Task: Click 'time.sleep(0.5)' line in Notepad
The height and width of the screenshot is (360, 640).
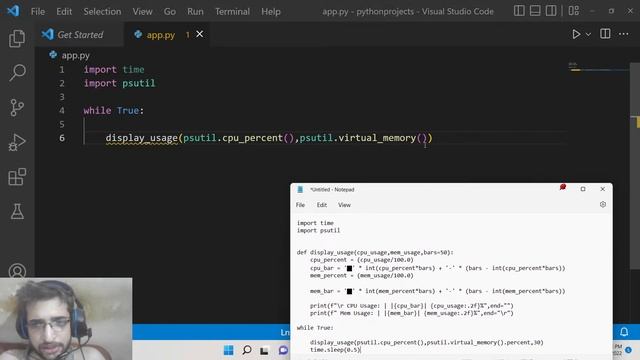Action: point(335,350)
